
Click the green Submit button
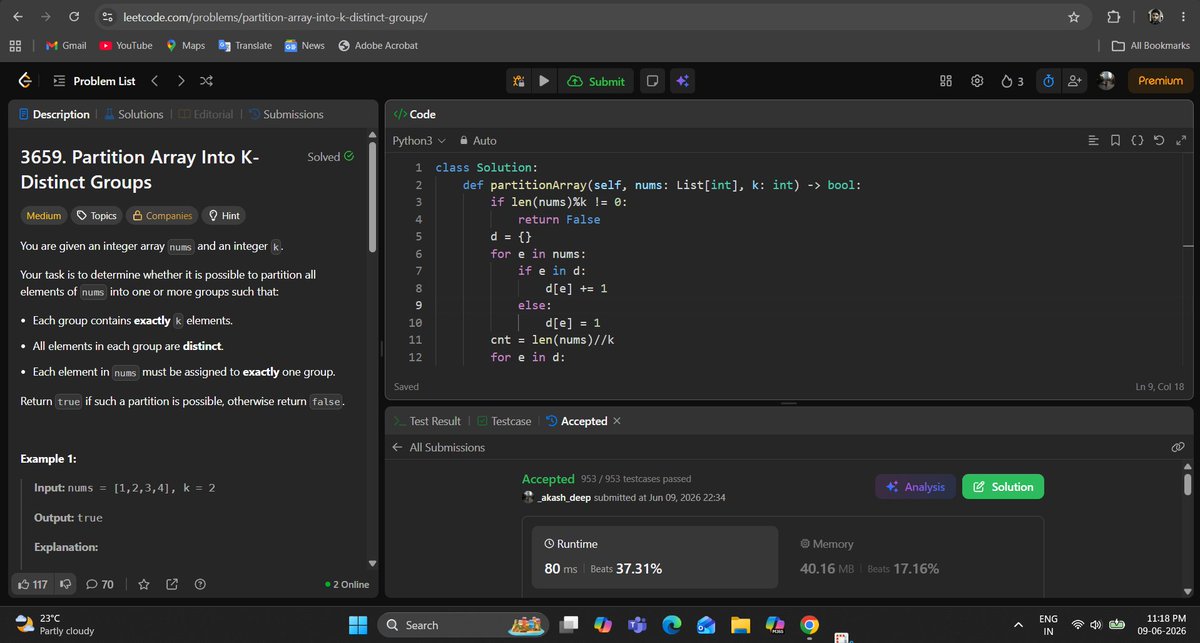[596, 81]
